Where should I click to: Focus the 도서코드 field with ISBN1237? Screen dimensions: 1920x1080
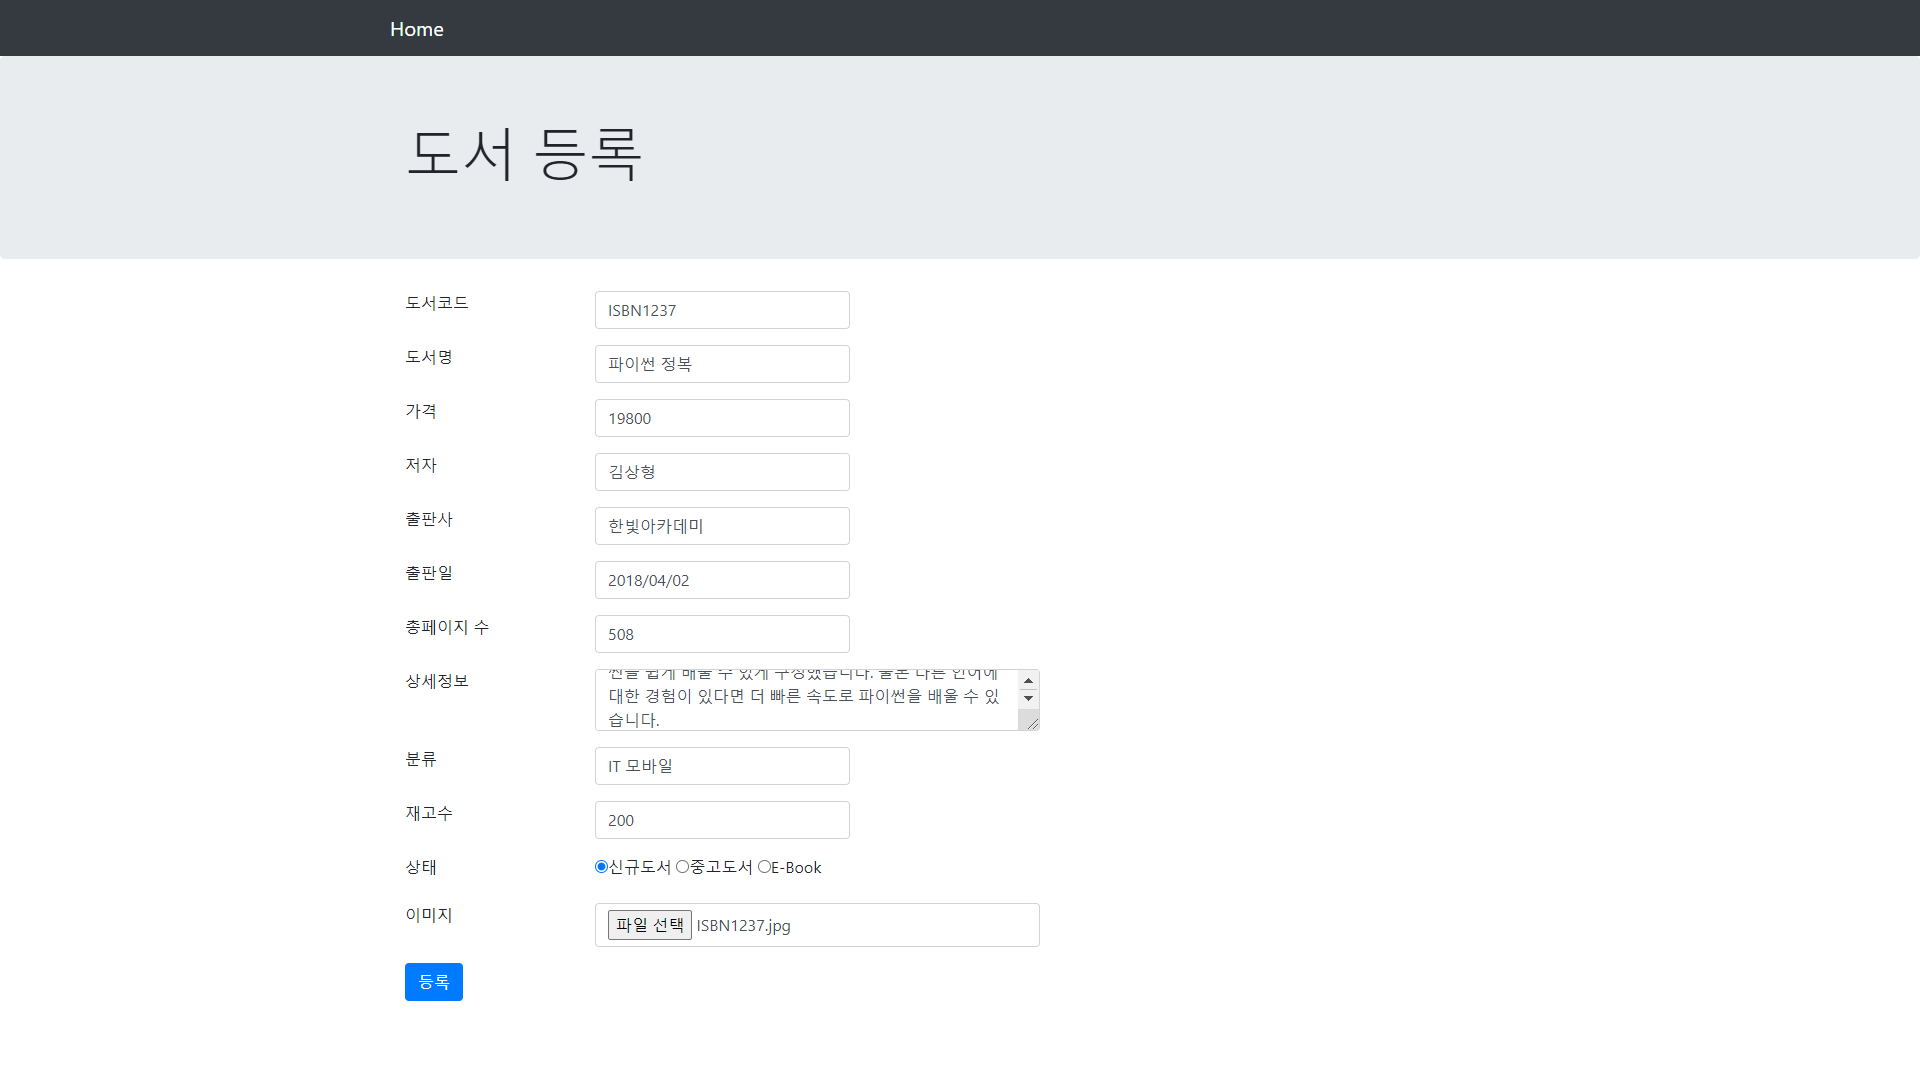(x=722, y=310)
